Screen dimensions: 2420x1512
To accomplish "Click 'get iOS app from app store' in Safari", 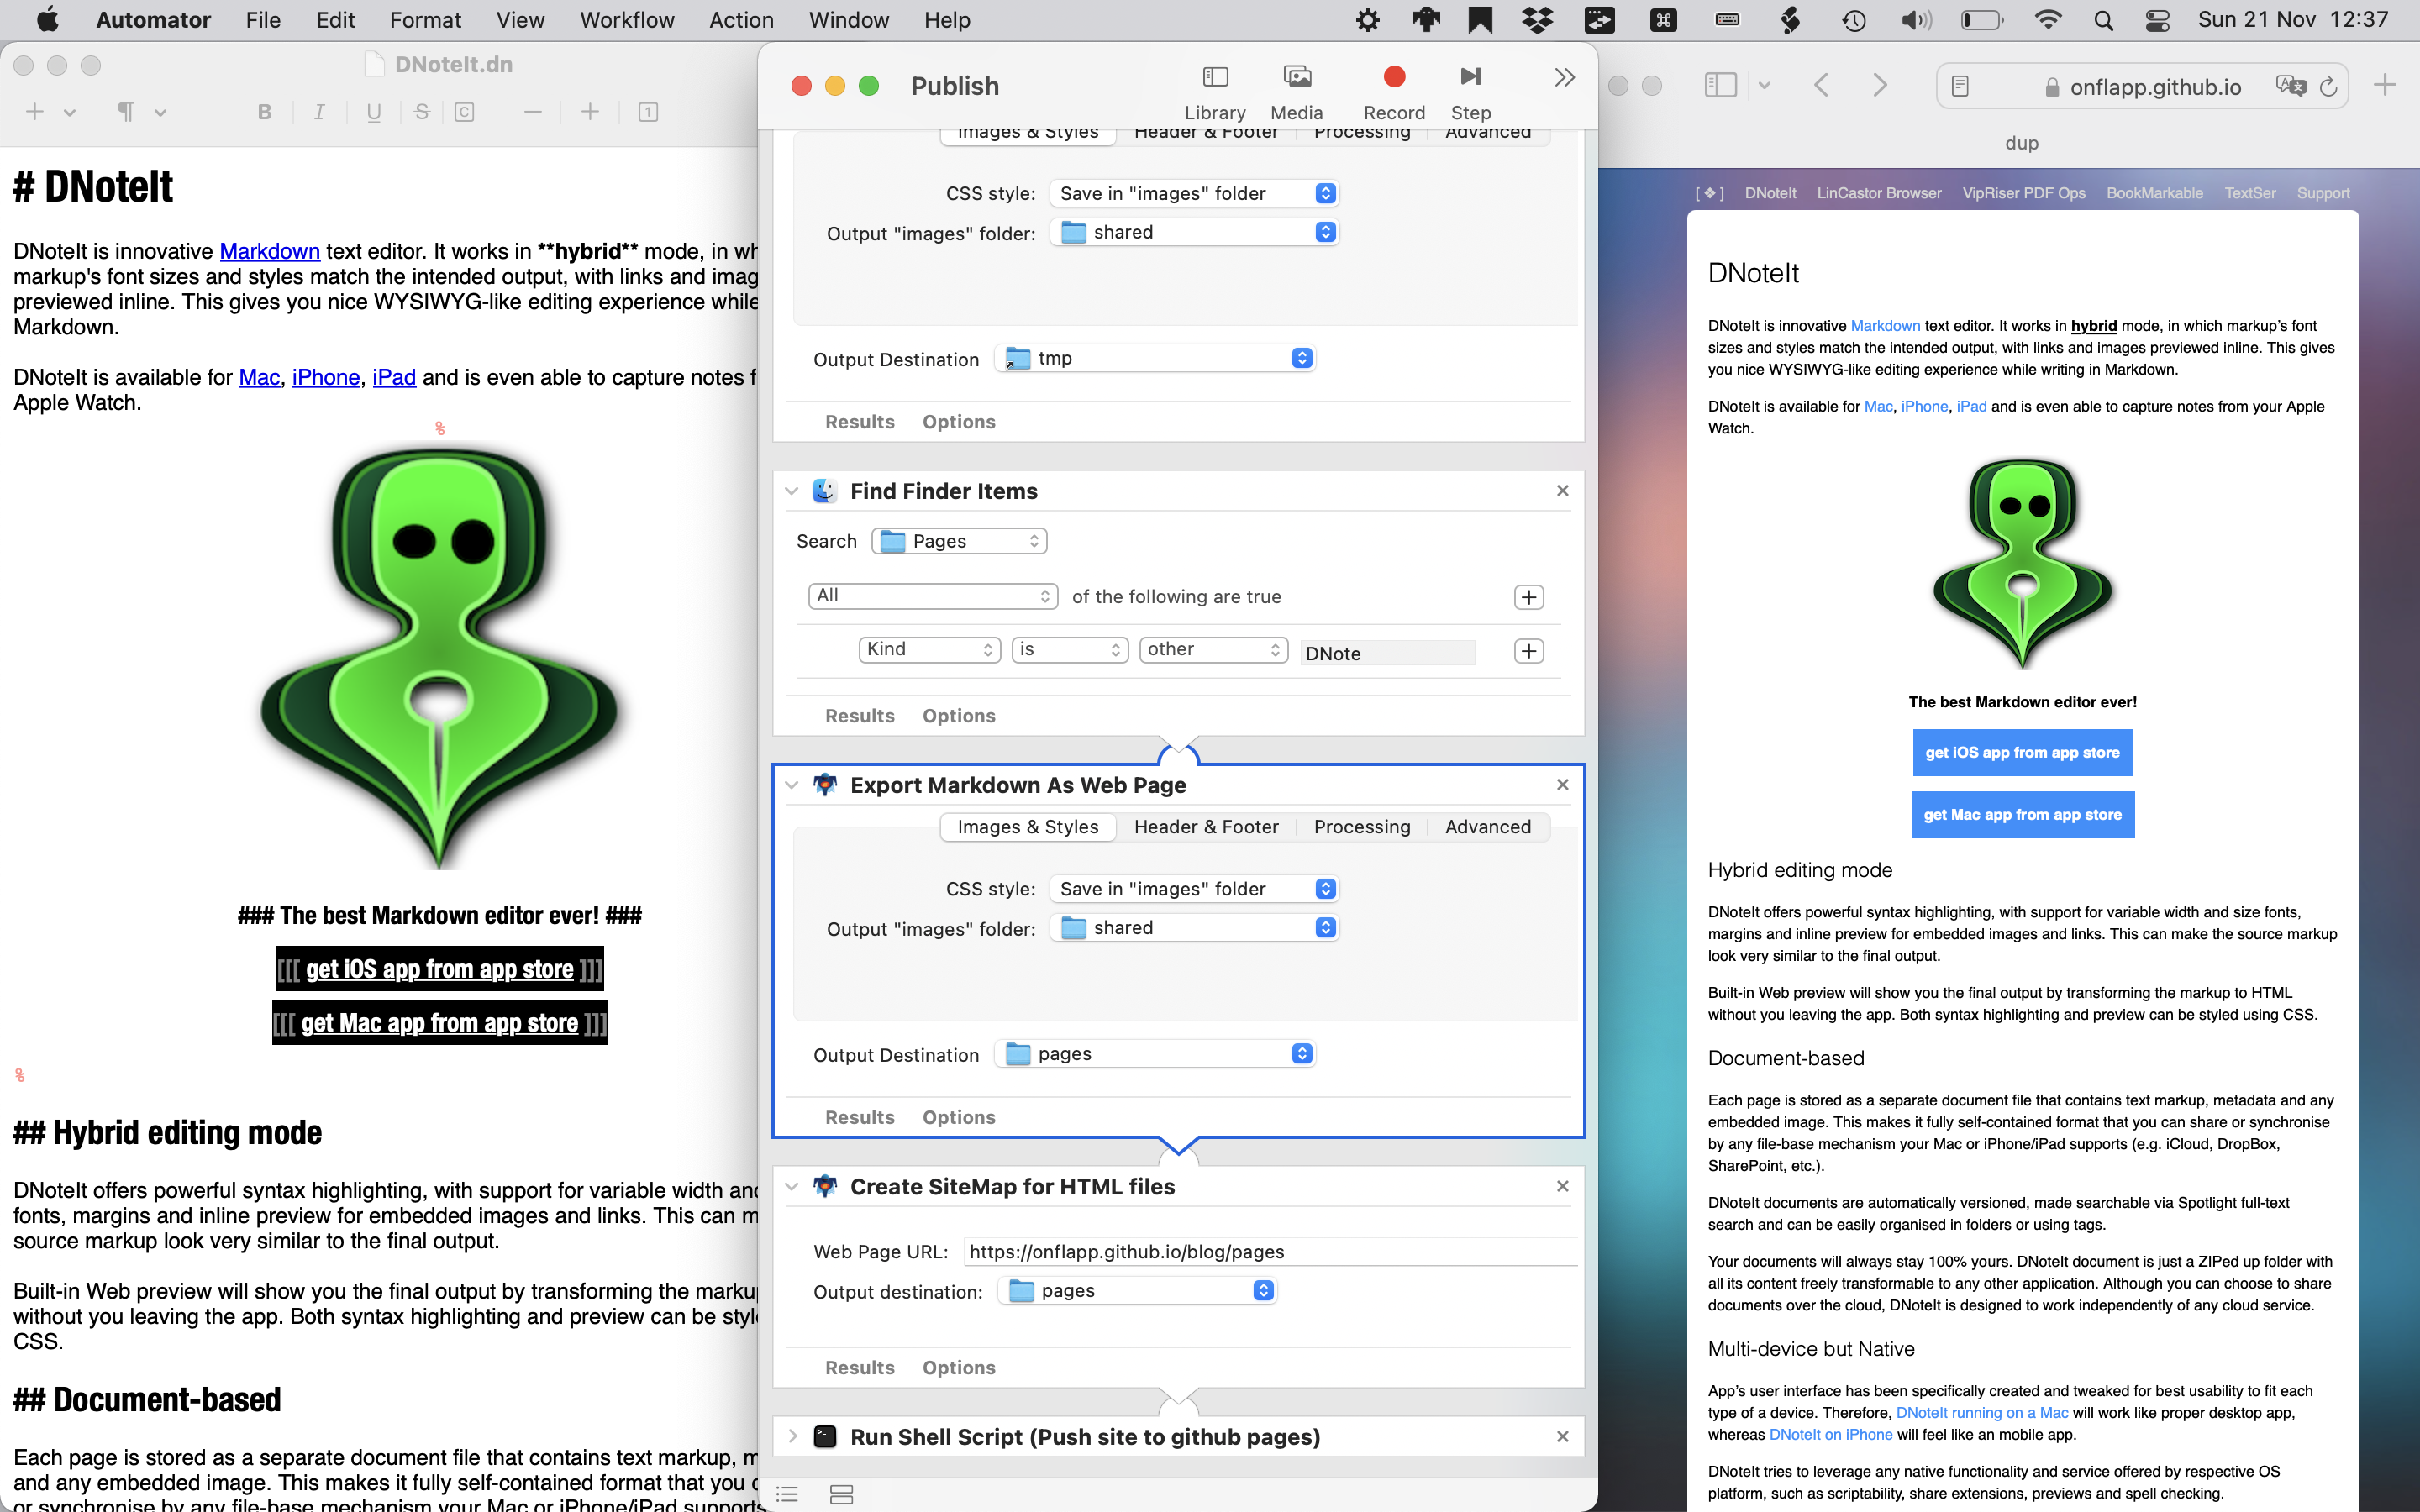I will pyautogui.click(x=2022, y=753).
